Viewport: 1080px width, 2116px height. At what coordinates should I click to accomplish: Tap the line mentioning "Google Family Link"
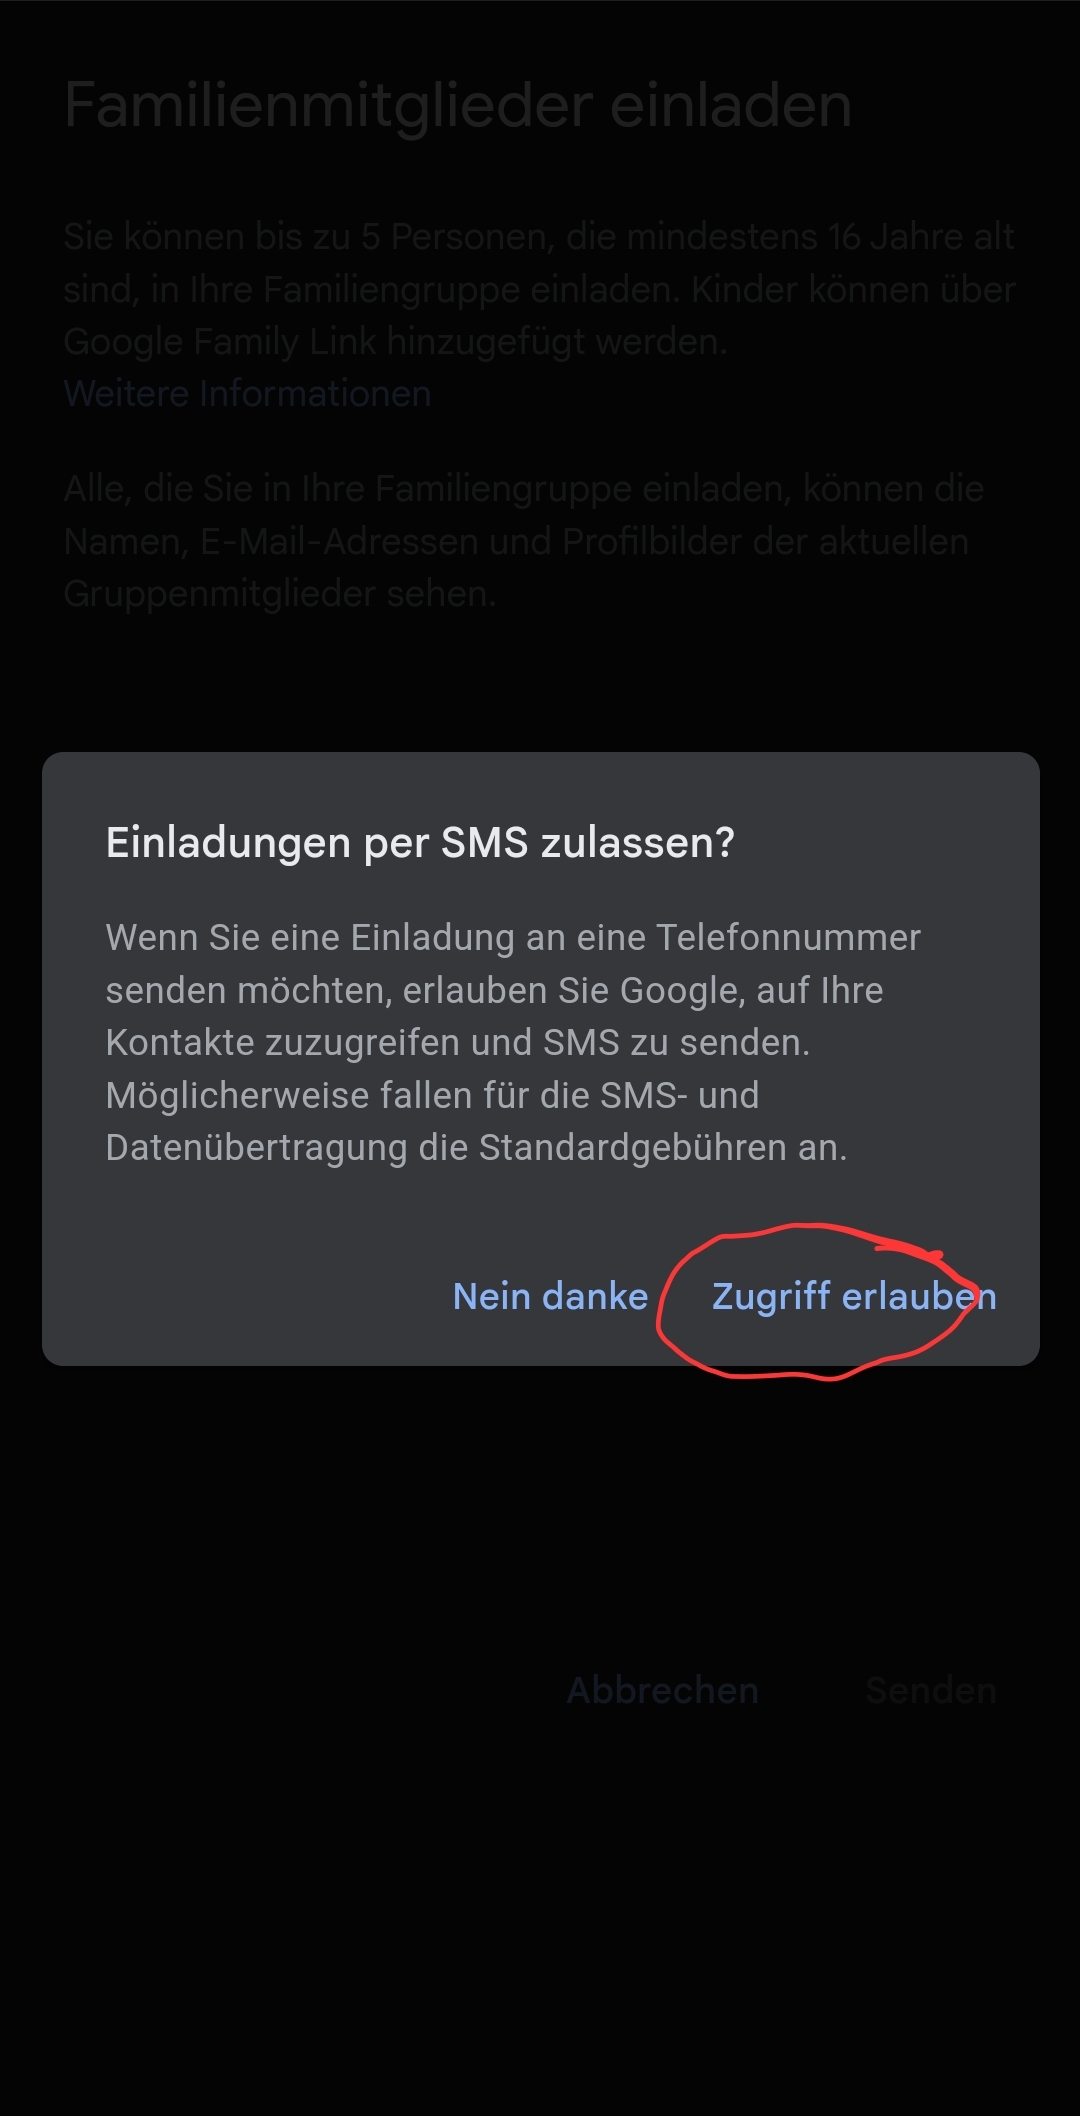point(395,342)
